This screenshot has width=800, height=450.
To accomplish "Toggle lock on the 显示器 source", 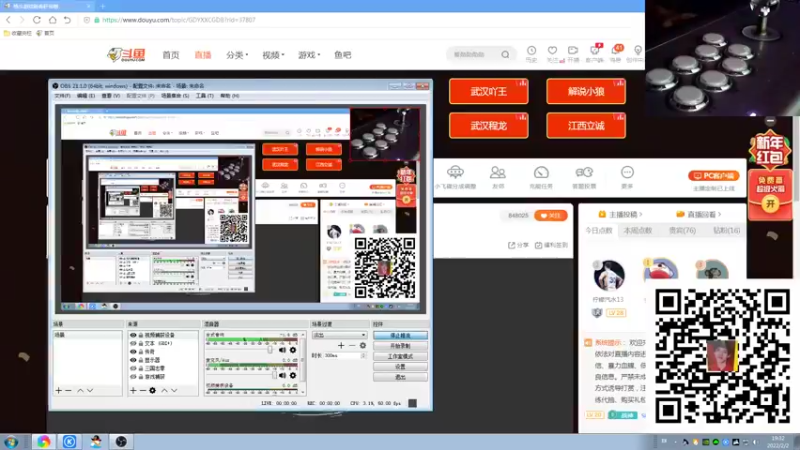I will pos(141,360).
